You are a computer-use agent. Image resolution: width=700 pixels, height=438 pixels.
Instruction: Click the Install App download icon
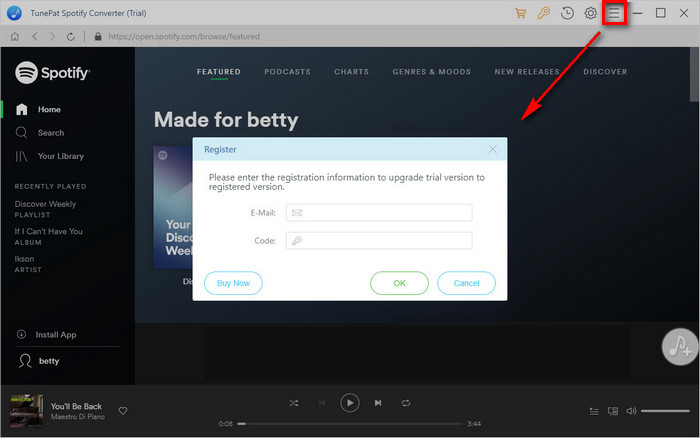21,334
